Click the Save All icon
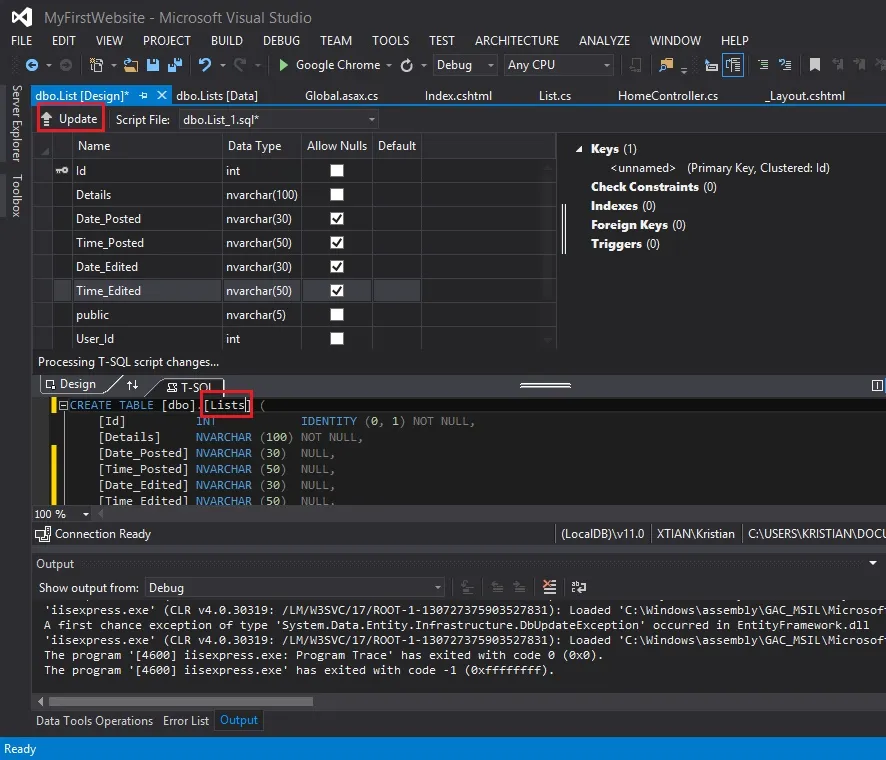The width and height of the screenshot is (886, 760). coord(175,65)
